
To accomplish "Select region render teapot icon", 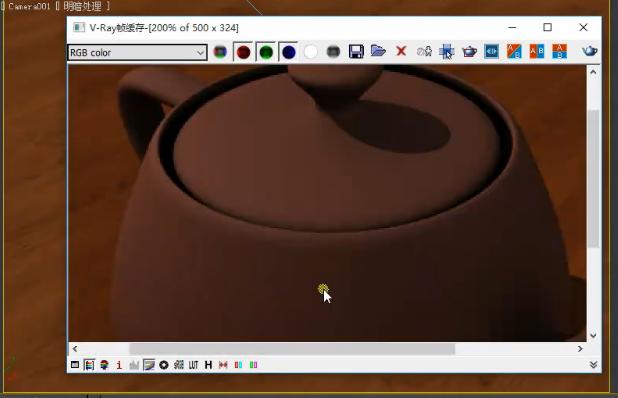I will click(469, 52).
